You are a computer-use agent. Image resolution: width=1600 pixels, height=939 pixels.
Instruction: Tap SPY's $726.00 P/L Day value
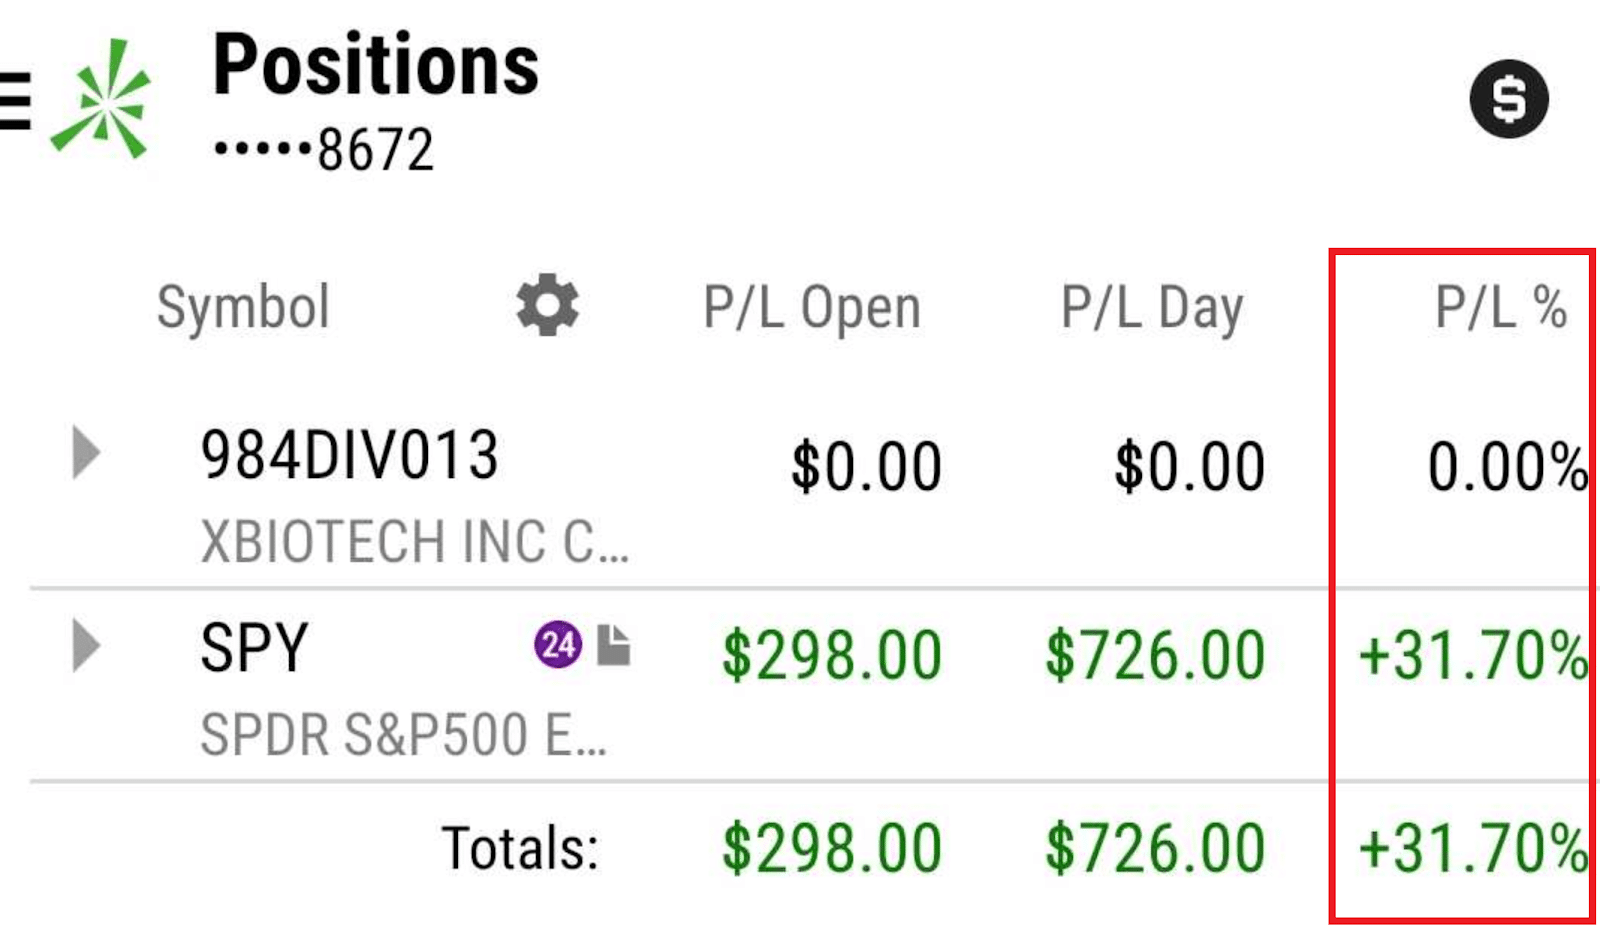[1155, 656]
